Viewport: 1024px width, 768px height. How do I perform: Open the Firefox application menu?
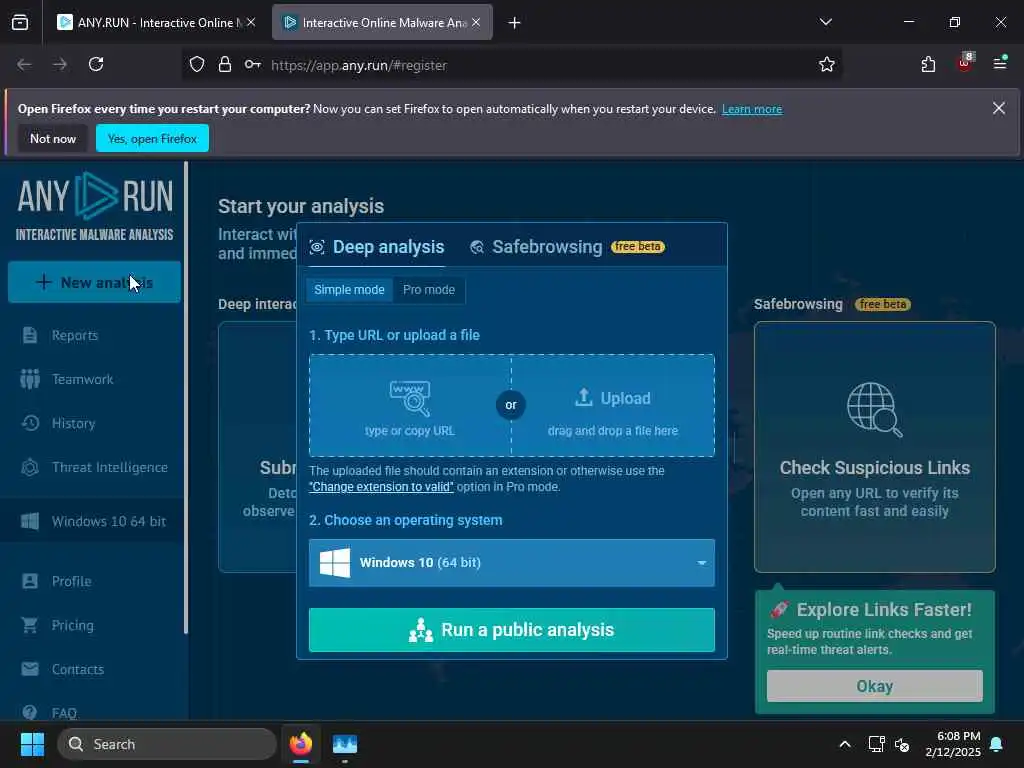tap(1000, 63)
